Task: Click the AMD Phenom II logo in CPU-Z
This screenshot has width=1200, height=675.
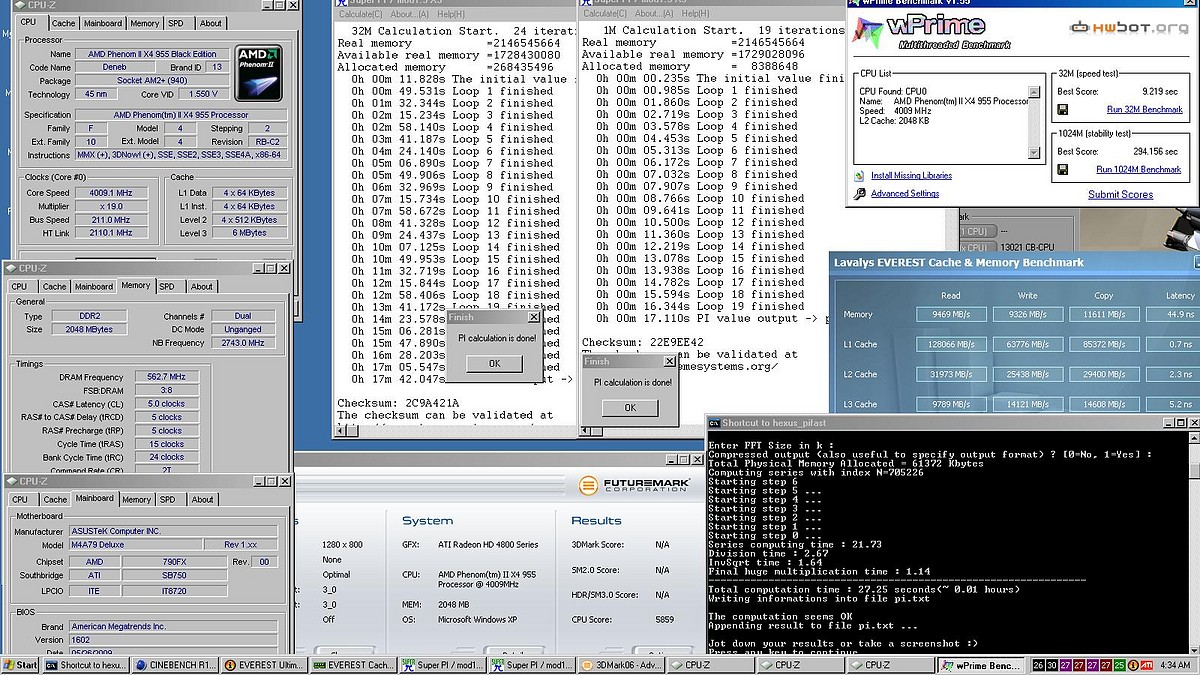Action: [258, 72]
